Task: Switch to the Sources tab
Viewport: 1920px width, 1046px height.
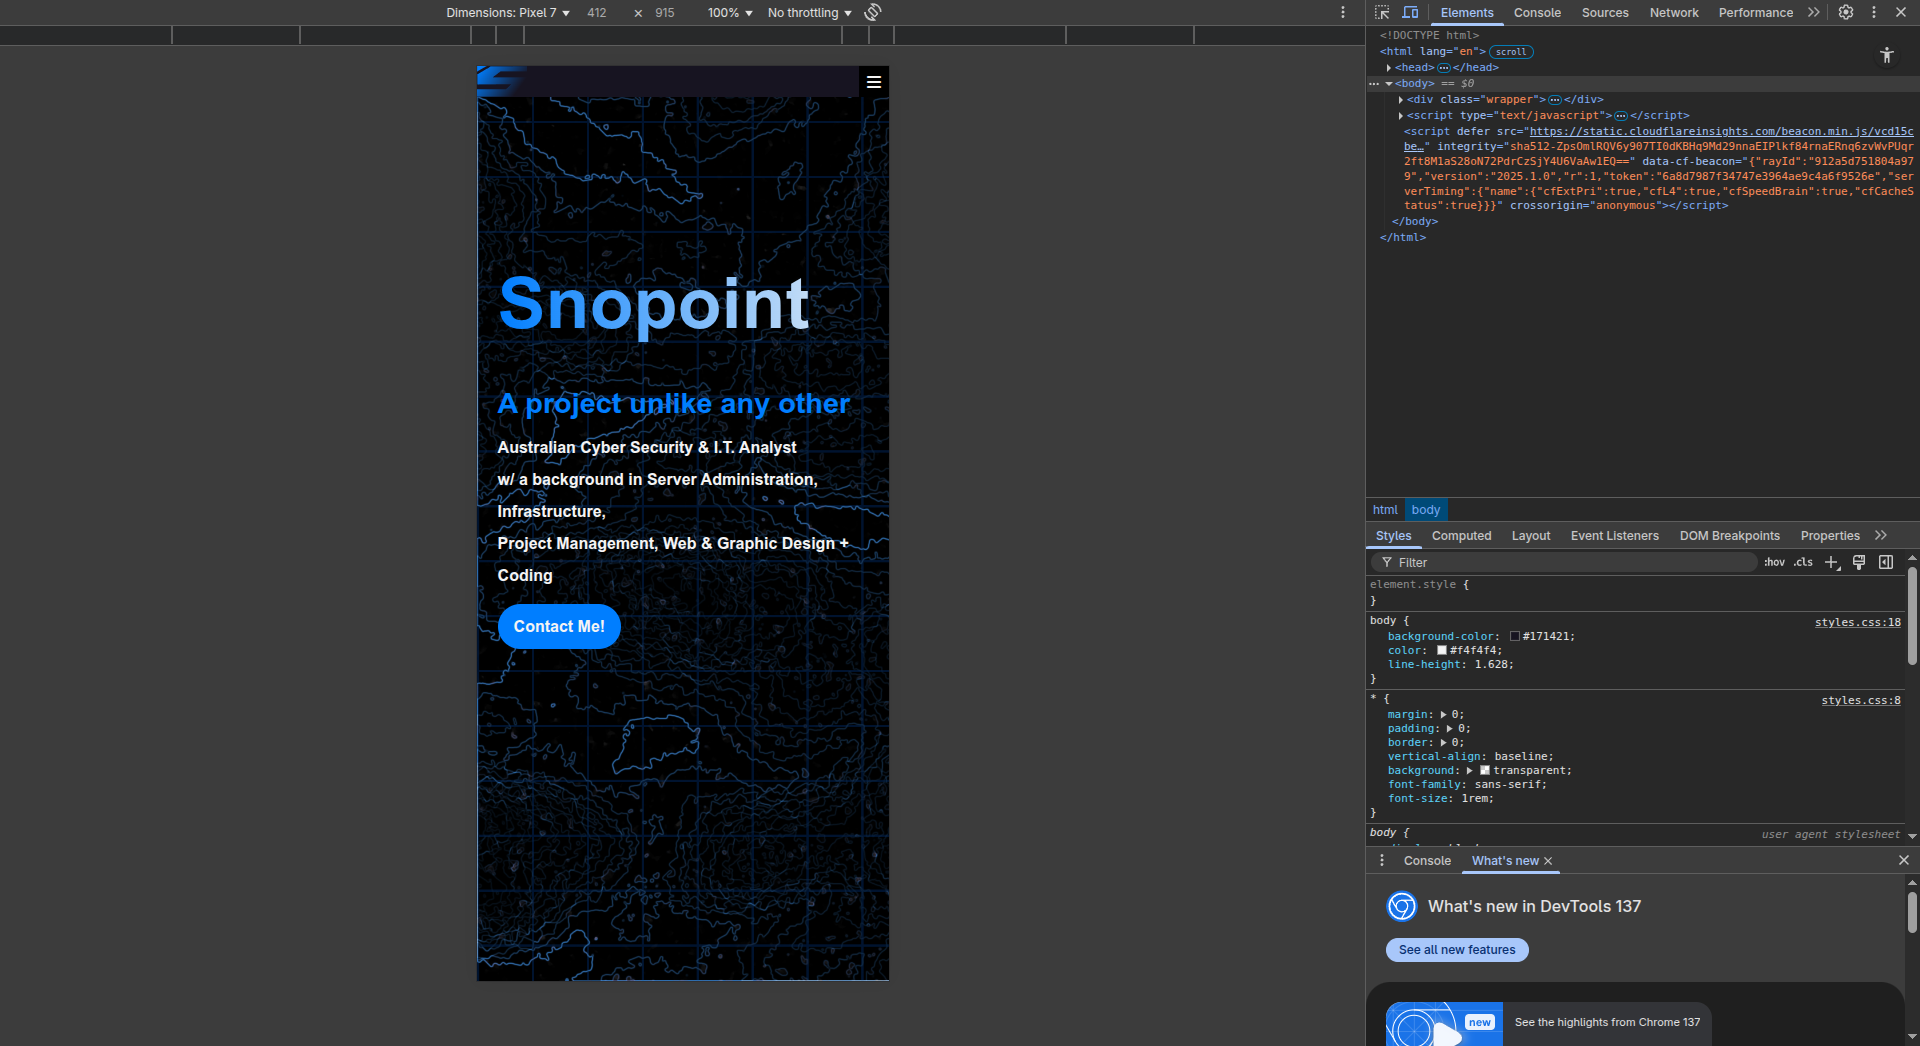Action: pos(1605,13)
